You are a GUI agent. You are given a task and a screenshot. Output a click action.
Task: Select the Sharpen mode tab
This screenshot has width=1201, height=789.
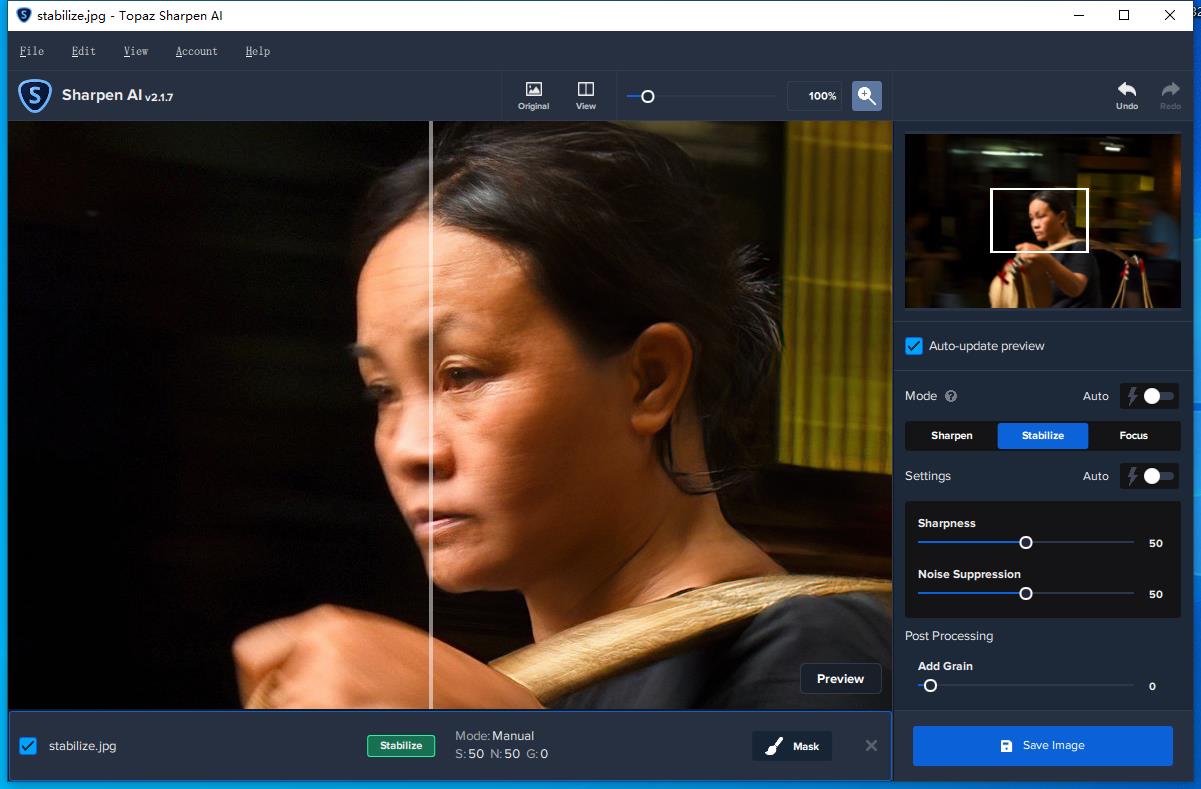pyautogui.click(x=951, y=436)
